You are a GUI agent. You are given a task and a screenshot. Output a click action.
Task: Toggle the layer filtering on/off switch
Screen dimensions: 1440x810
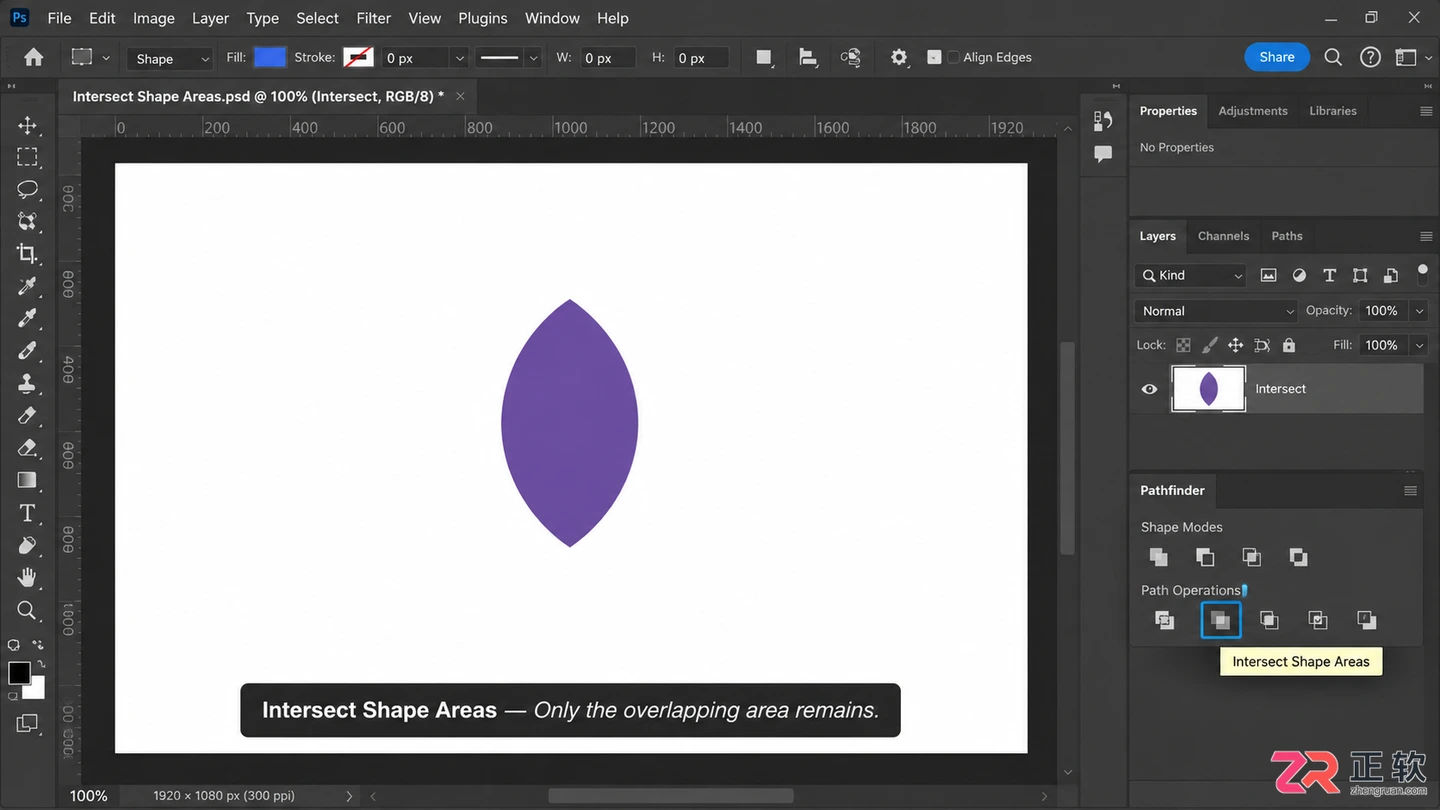(1422, 273)
